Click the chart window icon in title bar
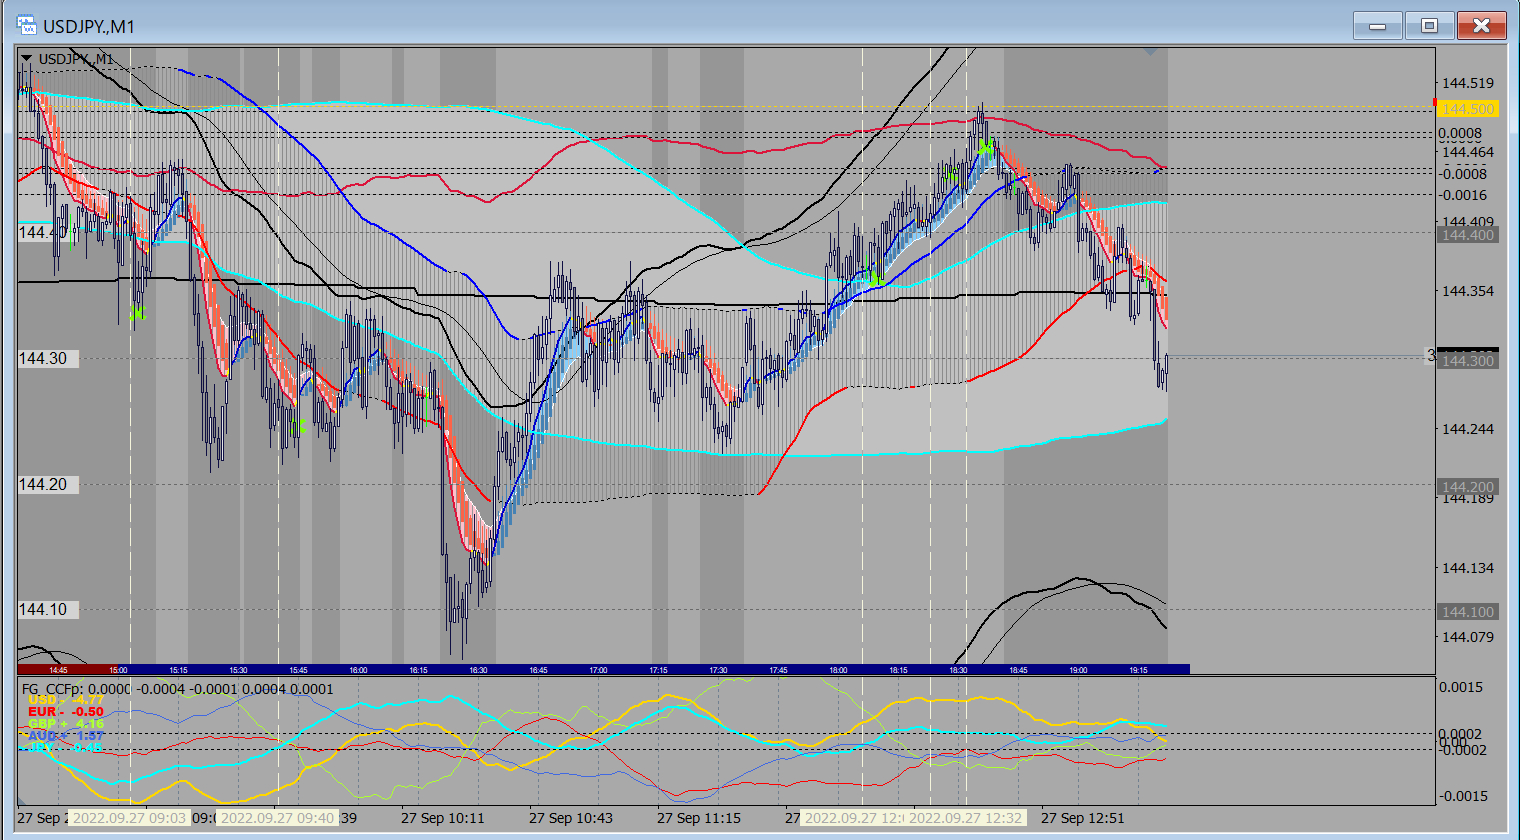 26,25
